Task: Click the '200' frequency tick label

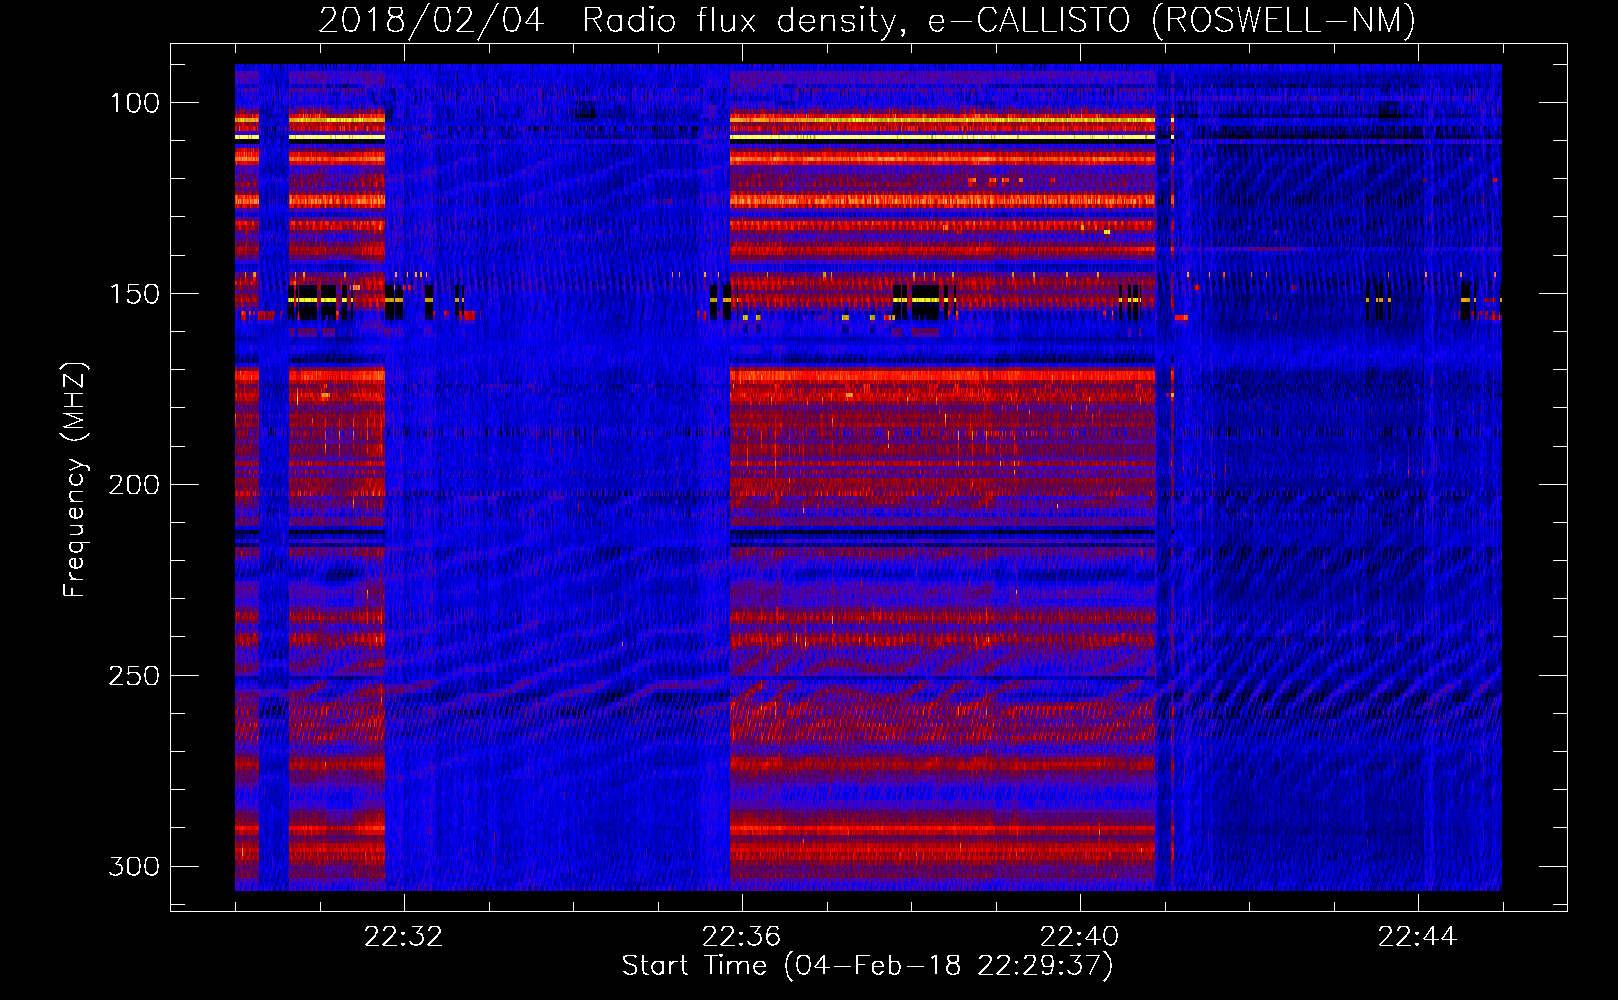Action: 134,485
